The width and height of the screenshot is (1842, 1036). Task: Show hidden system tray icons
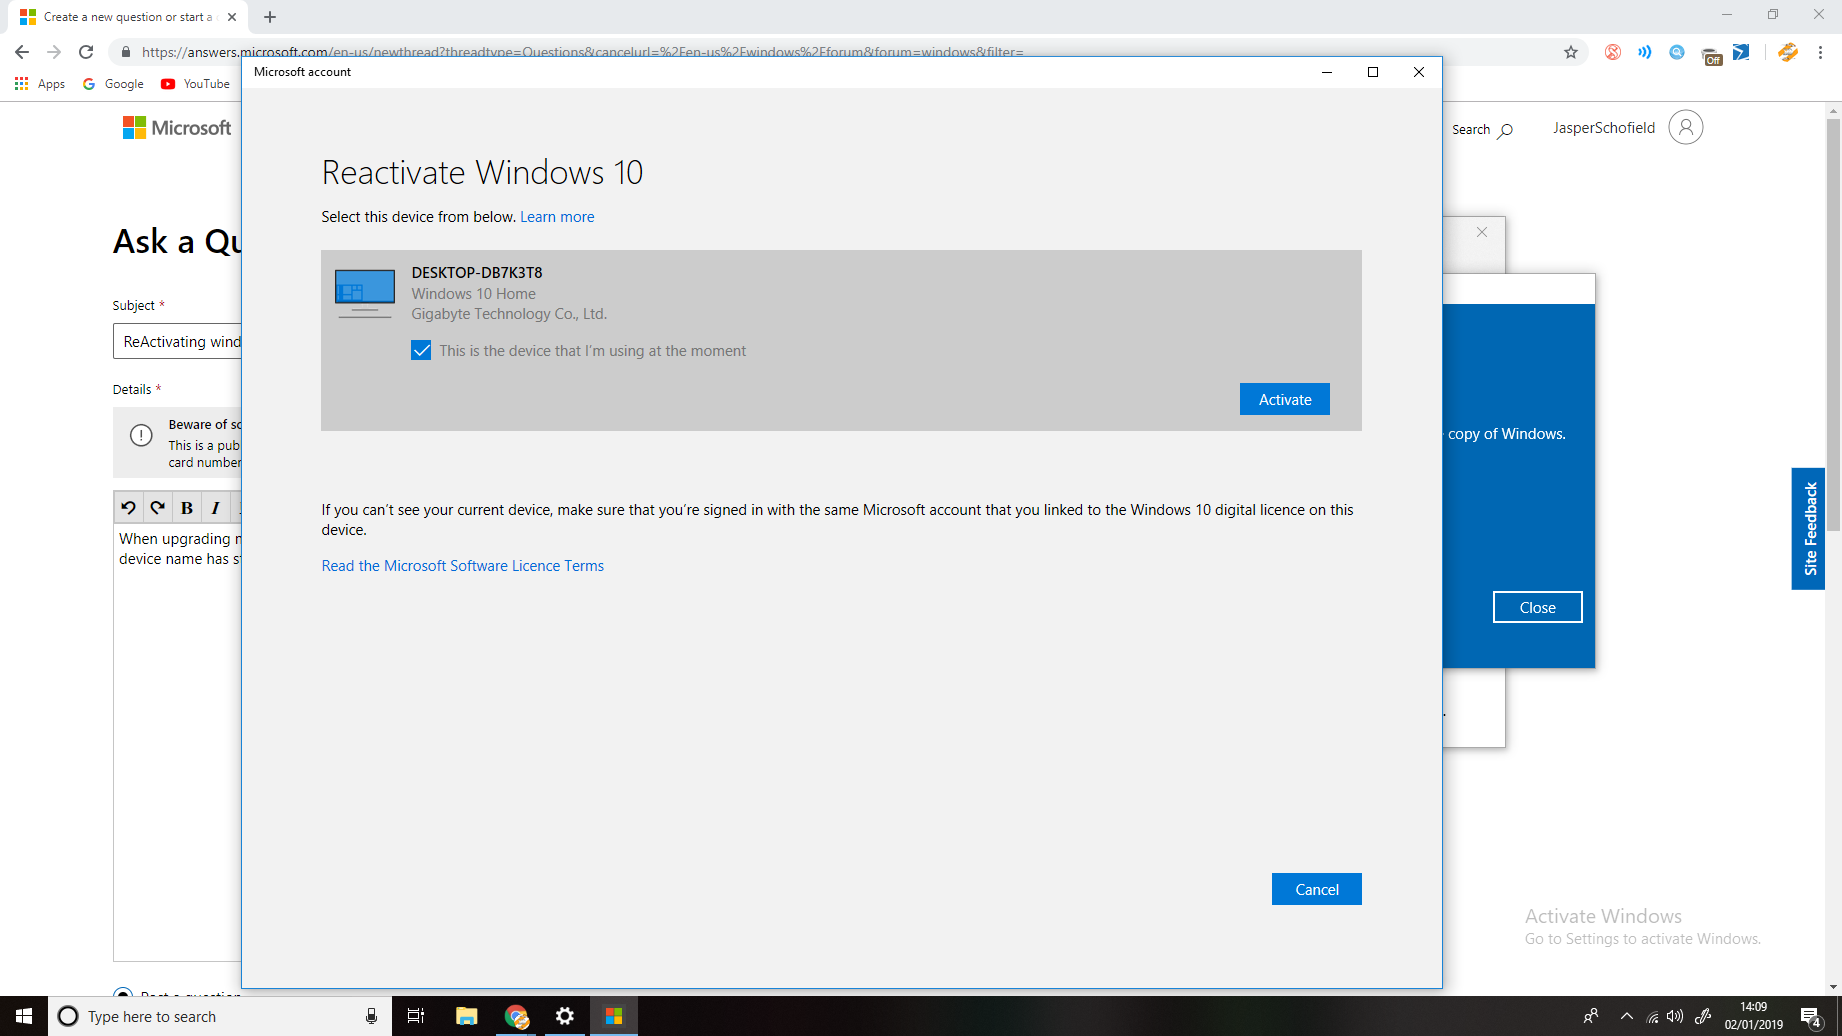pyautogui.click(x=1627, y=1016)
